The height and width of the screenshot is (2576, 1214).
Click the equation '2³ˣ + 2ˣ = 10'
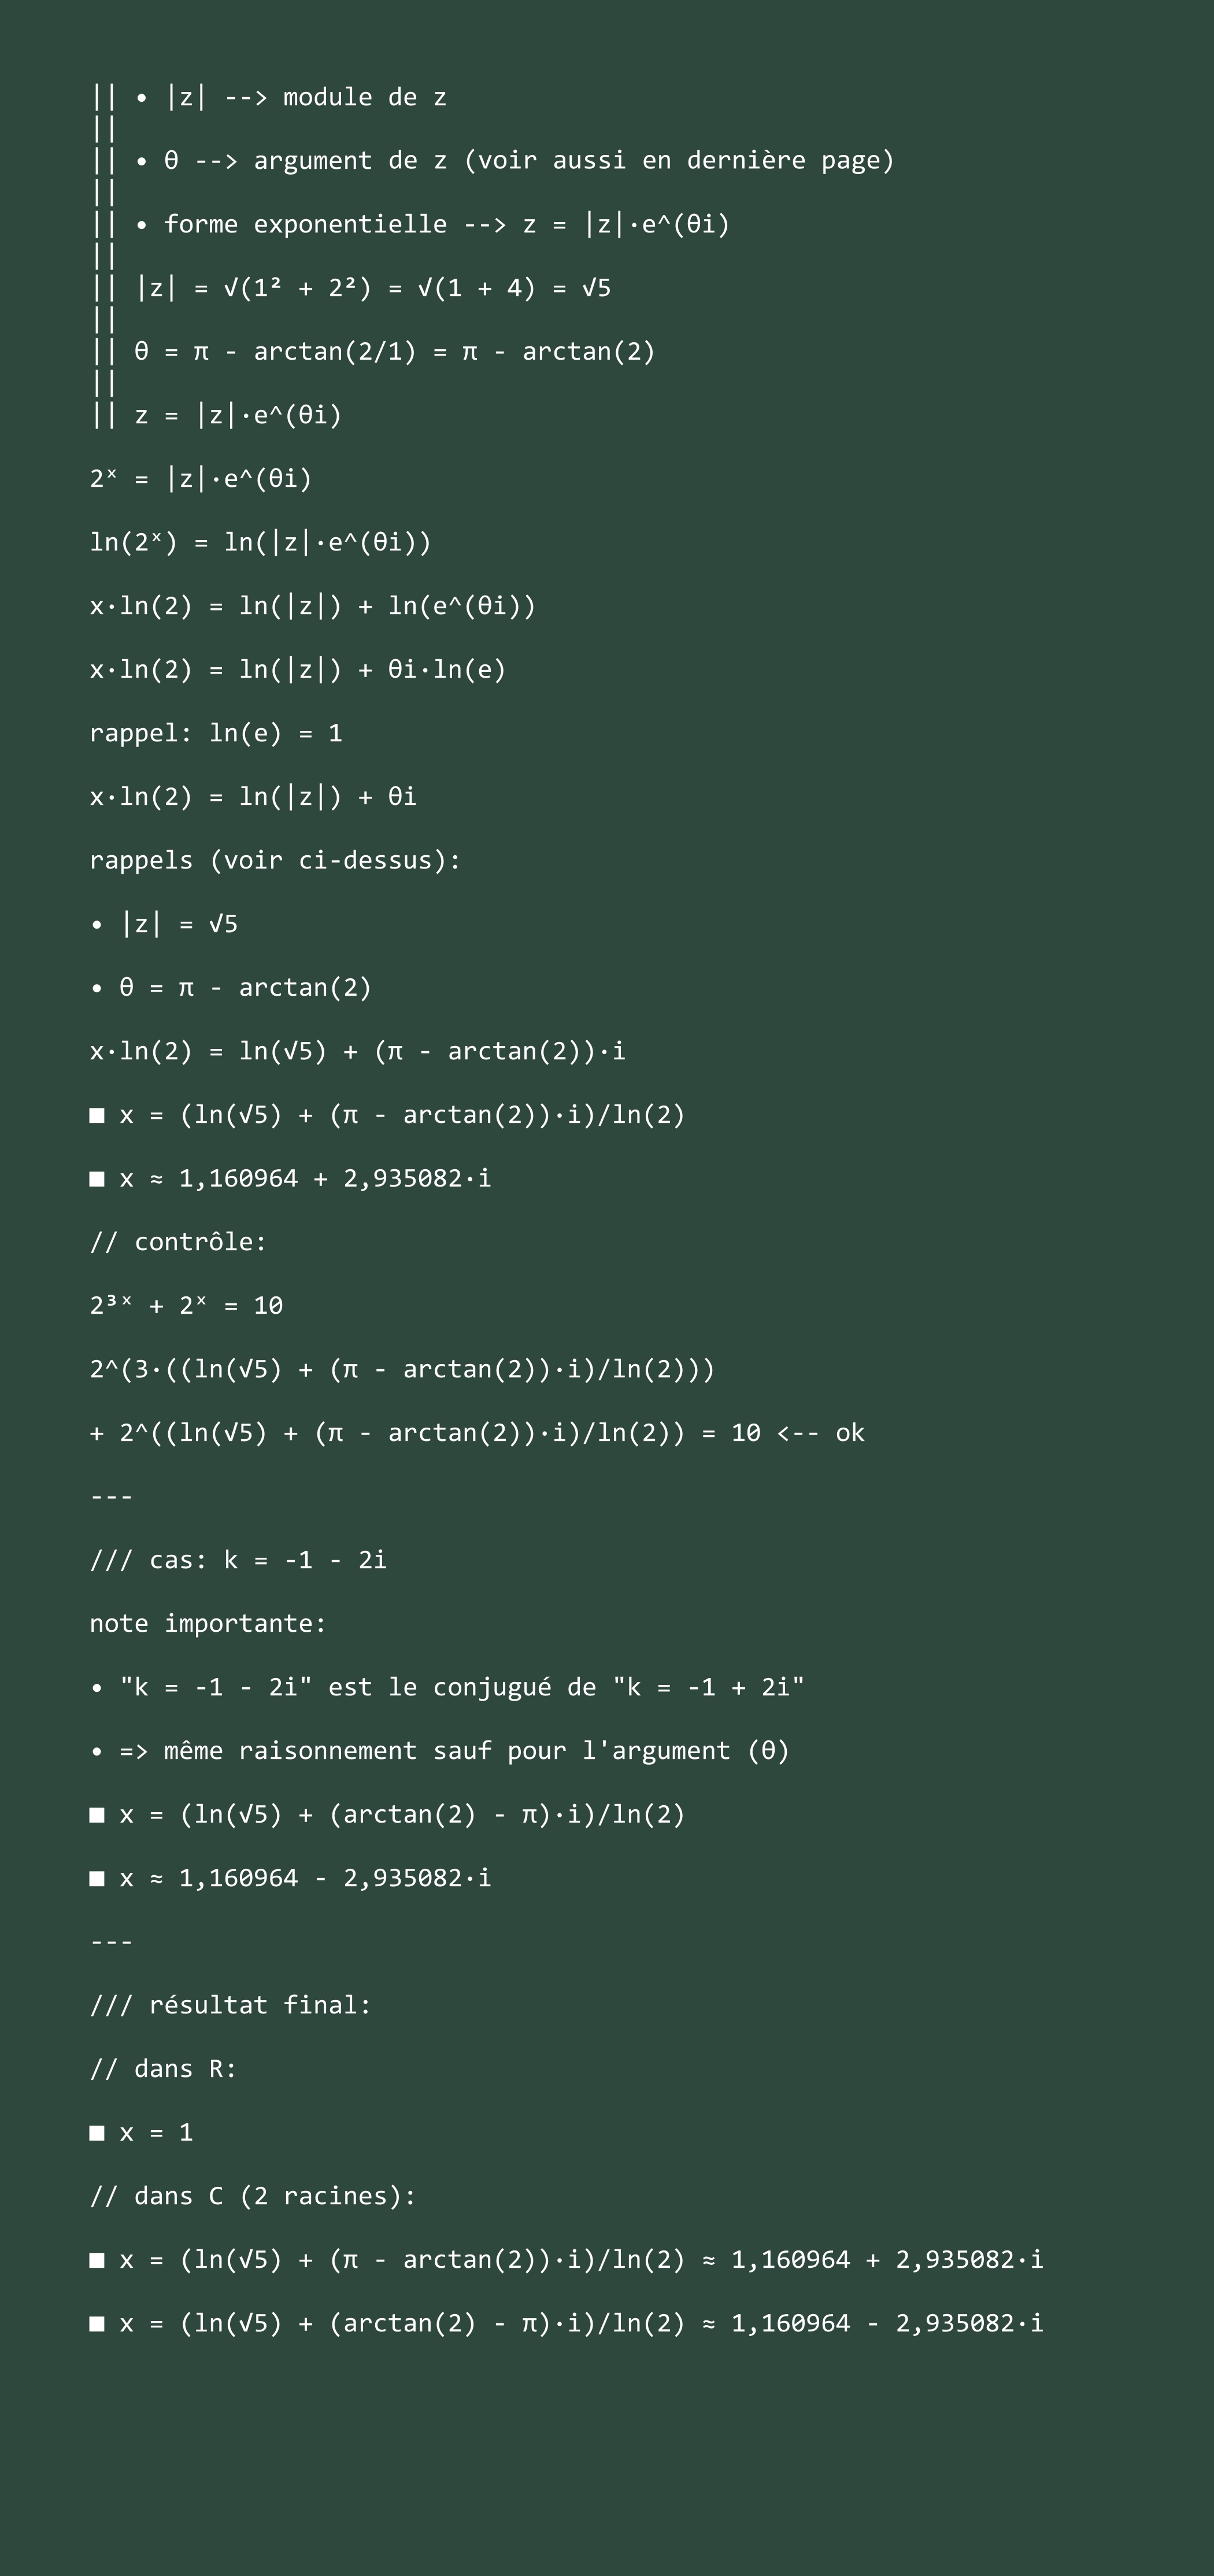point(186,1305)
